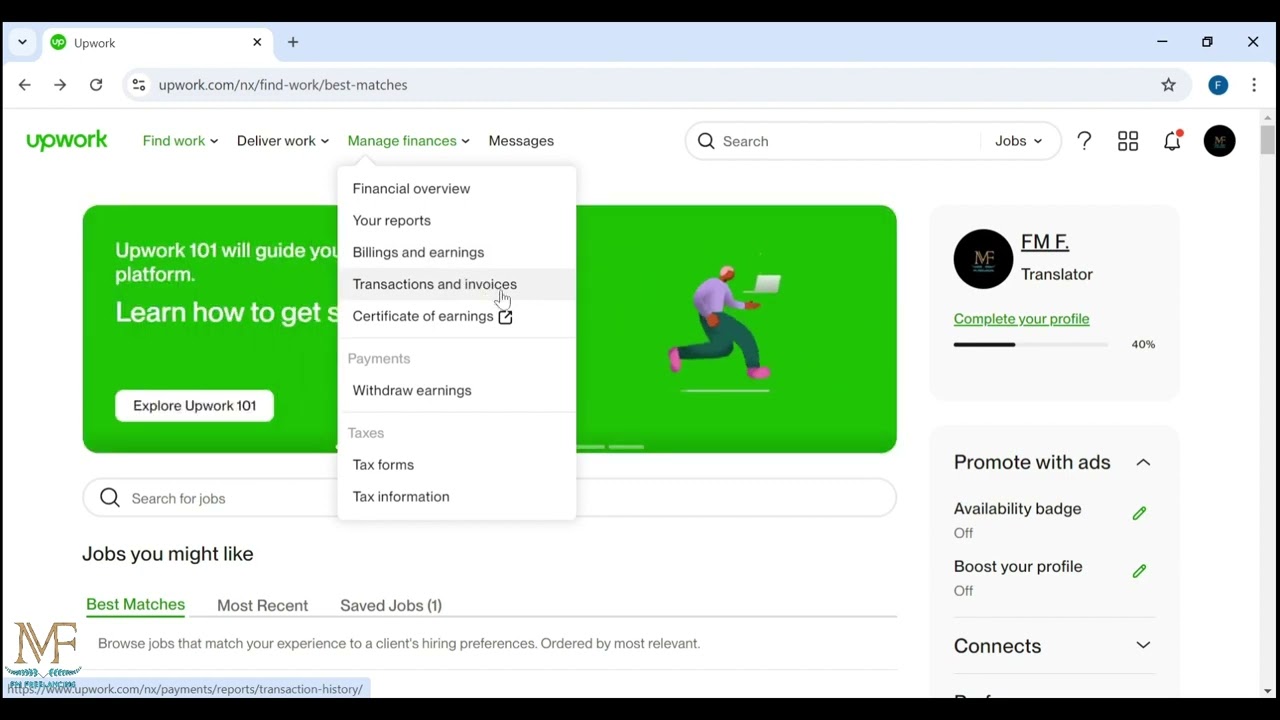The height and width of the screenshot is (720, 1280).
Task: Click Explore Upwork 101 button
Action: (x=194, y=405)
